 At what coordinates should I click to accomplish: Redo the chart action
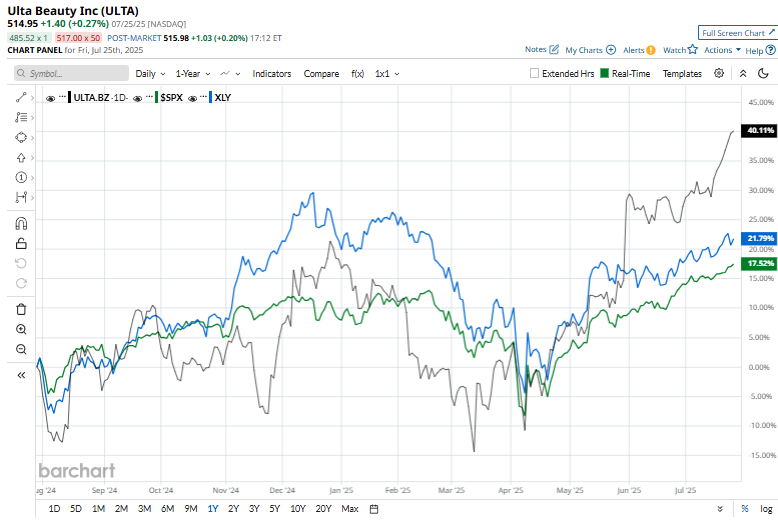click(21, 283)
